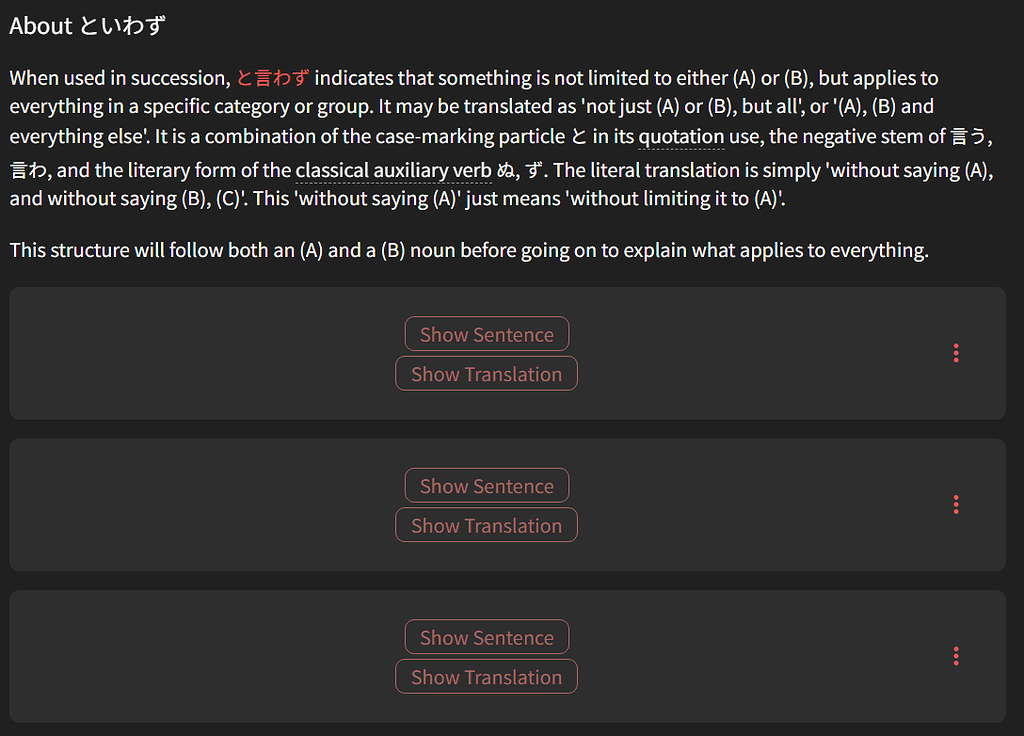Reveal the sentence in the second example
The image size is (1024, 736).
[x=486, y=485]
